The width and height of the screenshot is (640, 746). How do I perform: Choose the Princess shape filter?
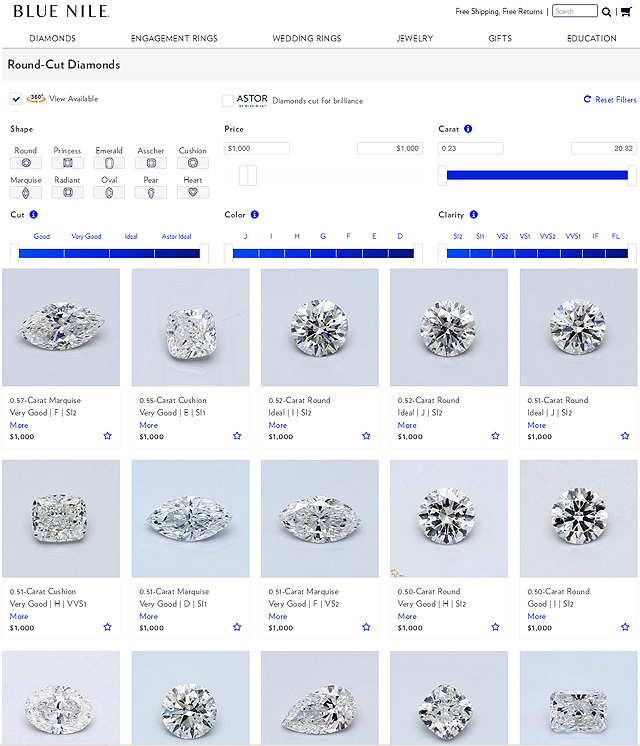pyautogui.click(x=67, y=162)
